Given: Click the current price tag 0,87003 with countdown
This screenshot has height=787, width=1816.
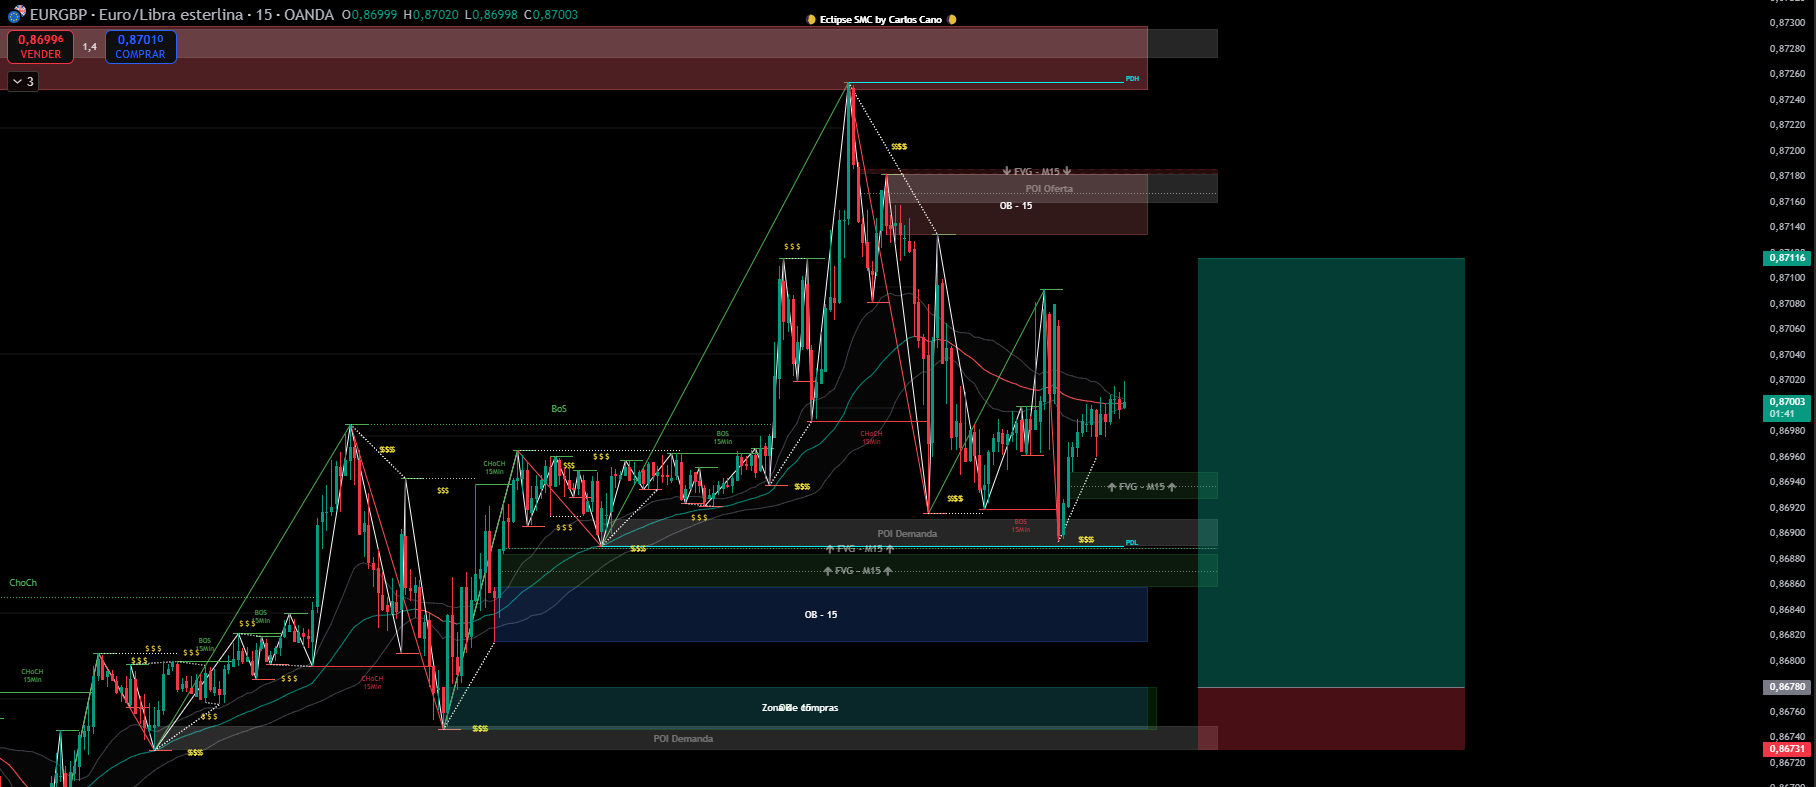Looking at the screenshot, I should pyautogui.click(x=1786, y=407).
